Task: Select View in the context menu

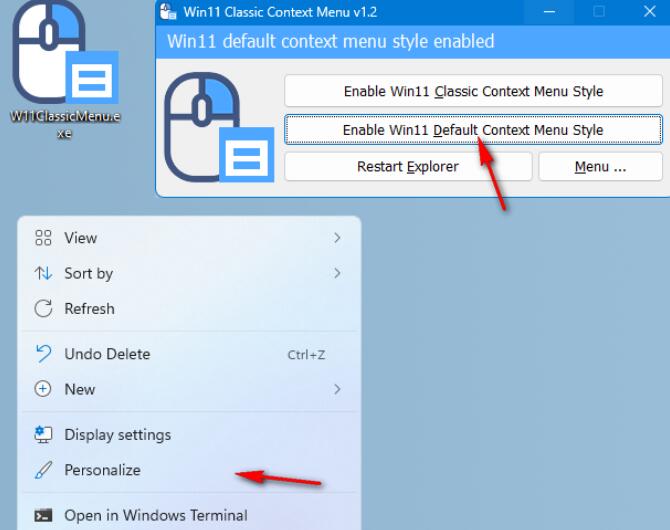Action: pos(189,238)
